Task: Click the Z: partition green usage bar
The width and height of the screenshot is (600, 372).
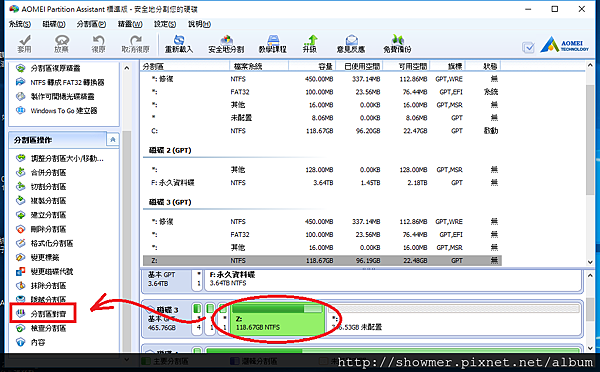Action: pyautogui.click(x=277, y=308)
